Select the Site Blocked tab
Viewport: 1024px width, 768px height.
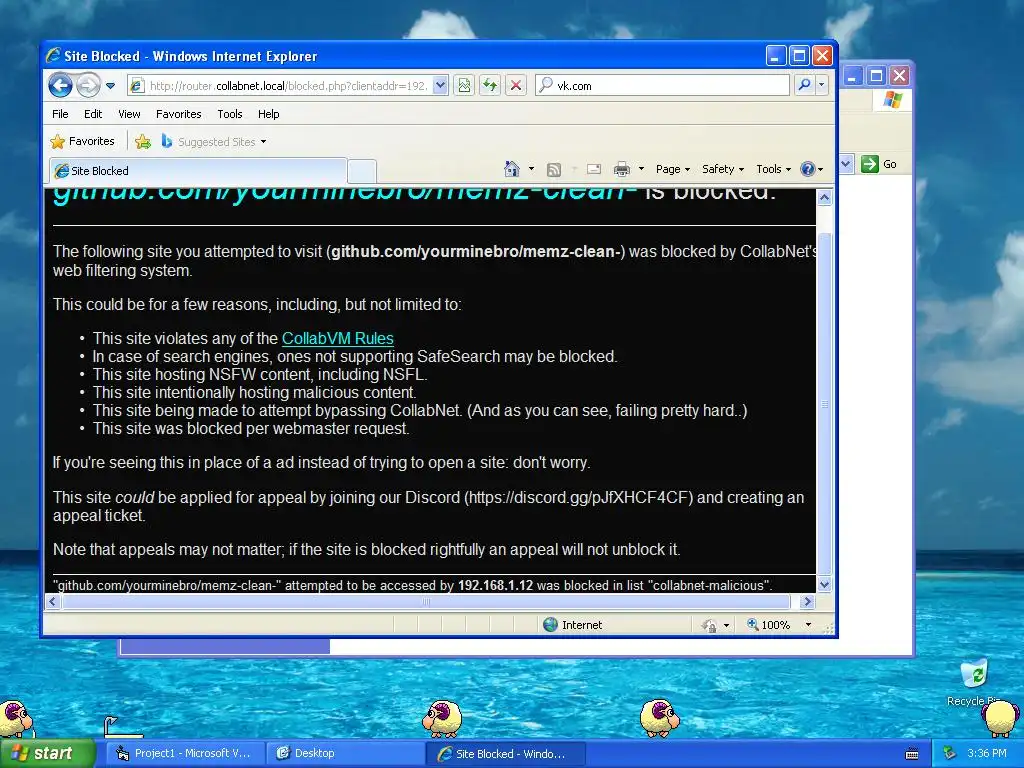[x=198, y=170]
